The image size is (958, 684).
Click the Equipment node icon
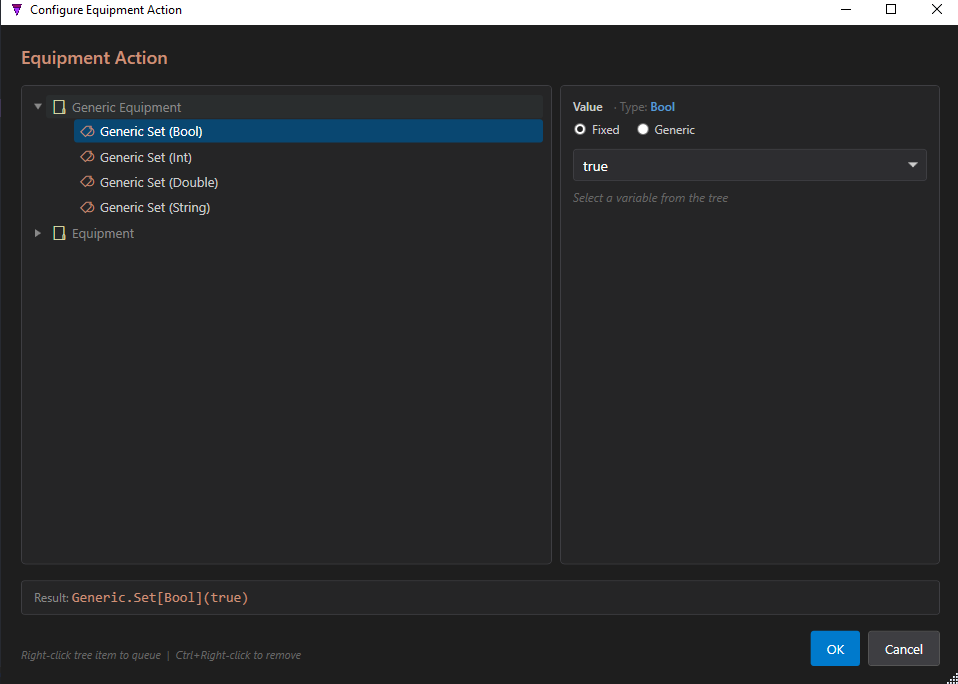pos(59,233)
